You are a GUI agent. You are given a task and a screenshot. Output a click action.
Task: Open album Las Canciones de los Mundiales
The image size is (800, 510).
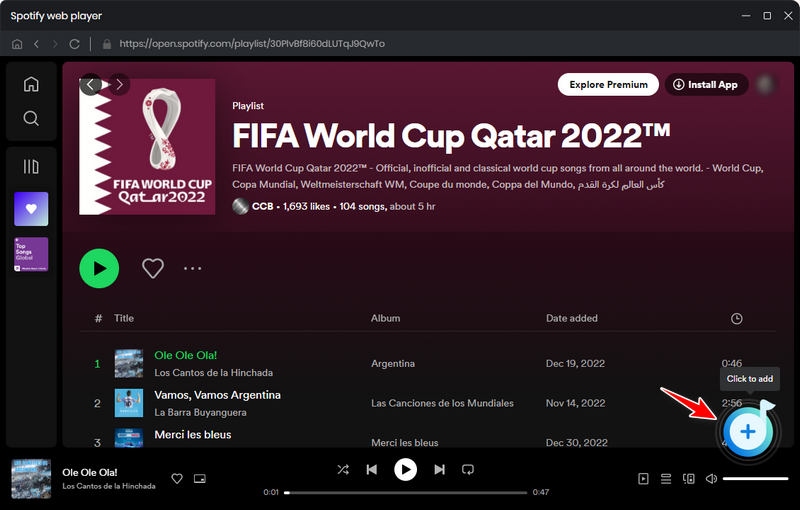click(442, 403)
